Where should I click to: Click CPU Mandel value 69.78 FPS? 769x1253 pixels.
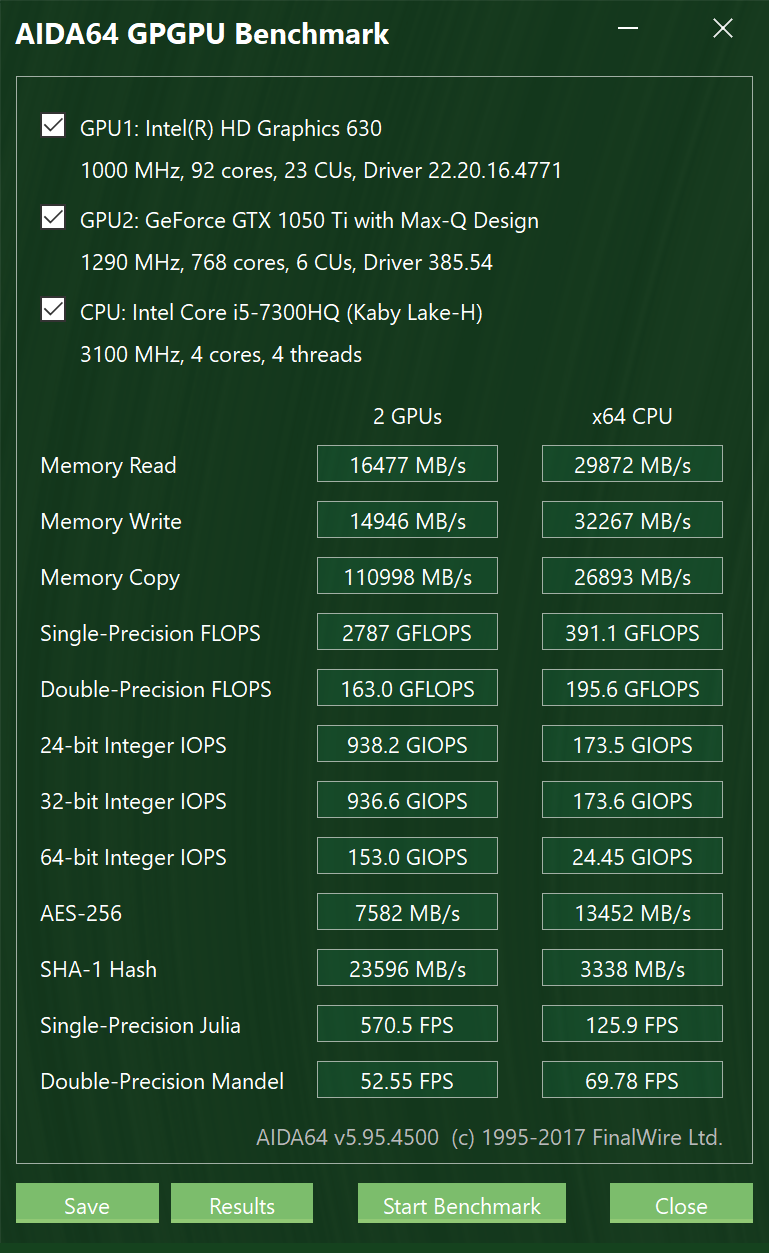pos(632,1081)
